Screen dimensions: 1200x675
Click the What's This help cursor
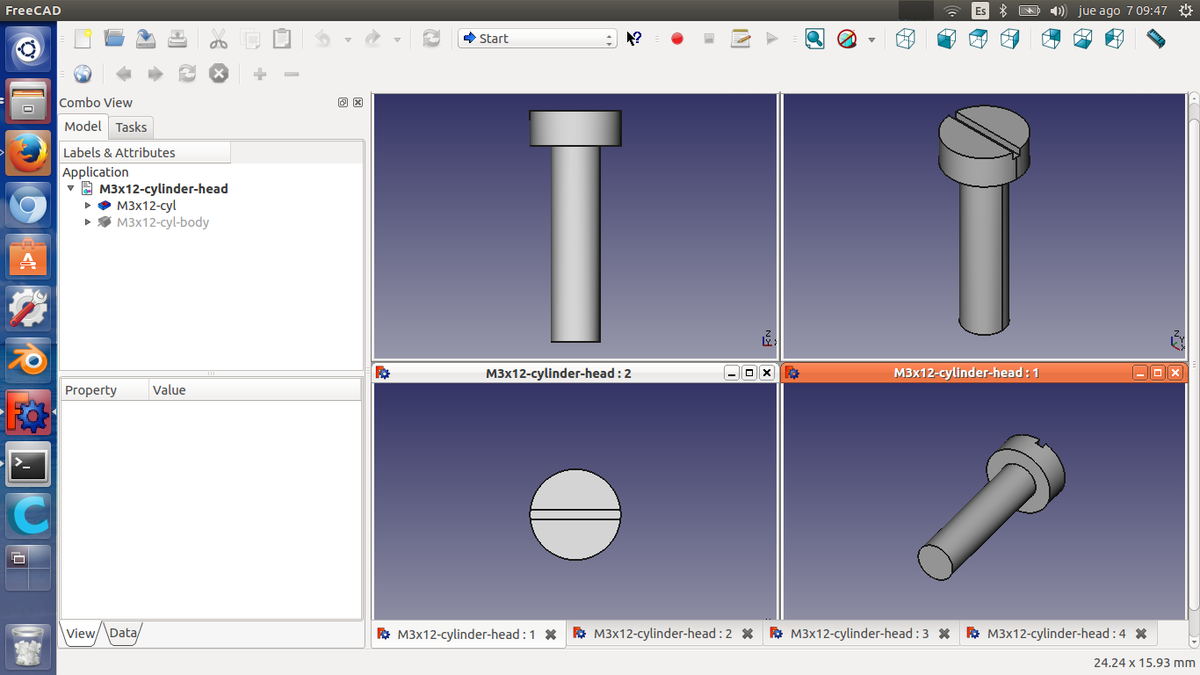click(x=634, y=39)
